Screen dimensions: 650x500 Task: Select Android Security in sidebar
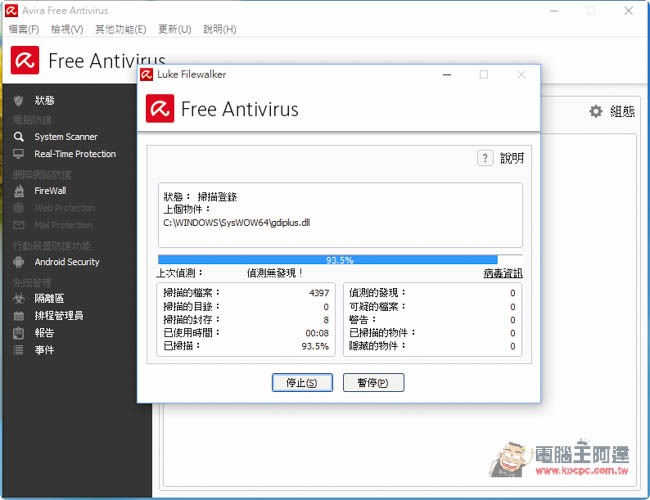67,262
